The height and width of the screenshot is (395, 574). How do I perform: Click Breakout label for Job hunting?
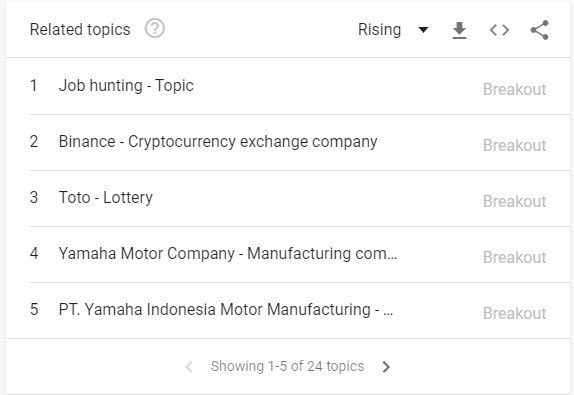(514, 90)
